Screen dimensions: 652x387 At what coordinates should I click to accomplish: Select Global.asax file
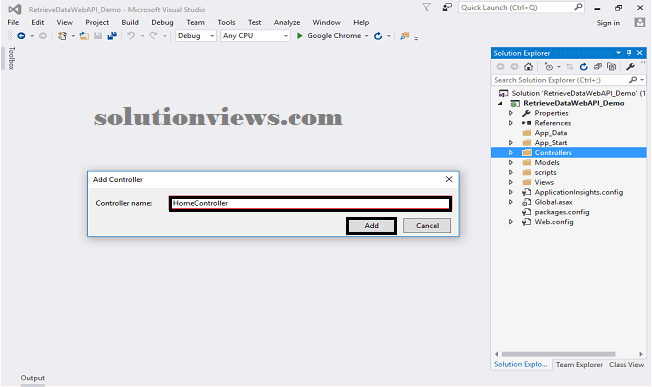553,202
